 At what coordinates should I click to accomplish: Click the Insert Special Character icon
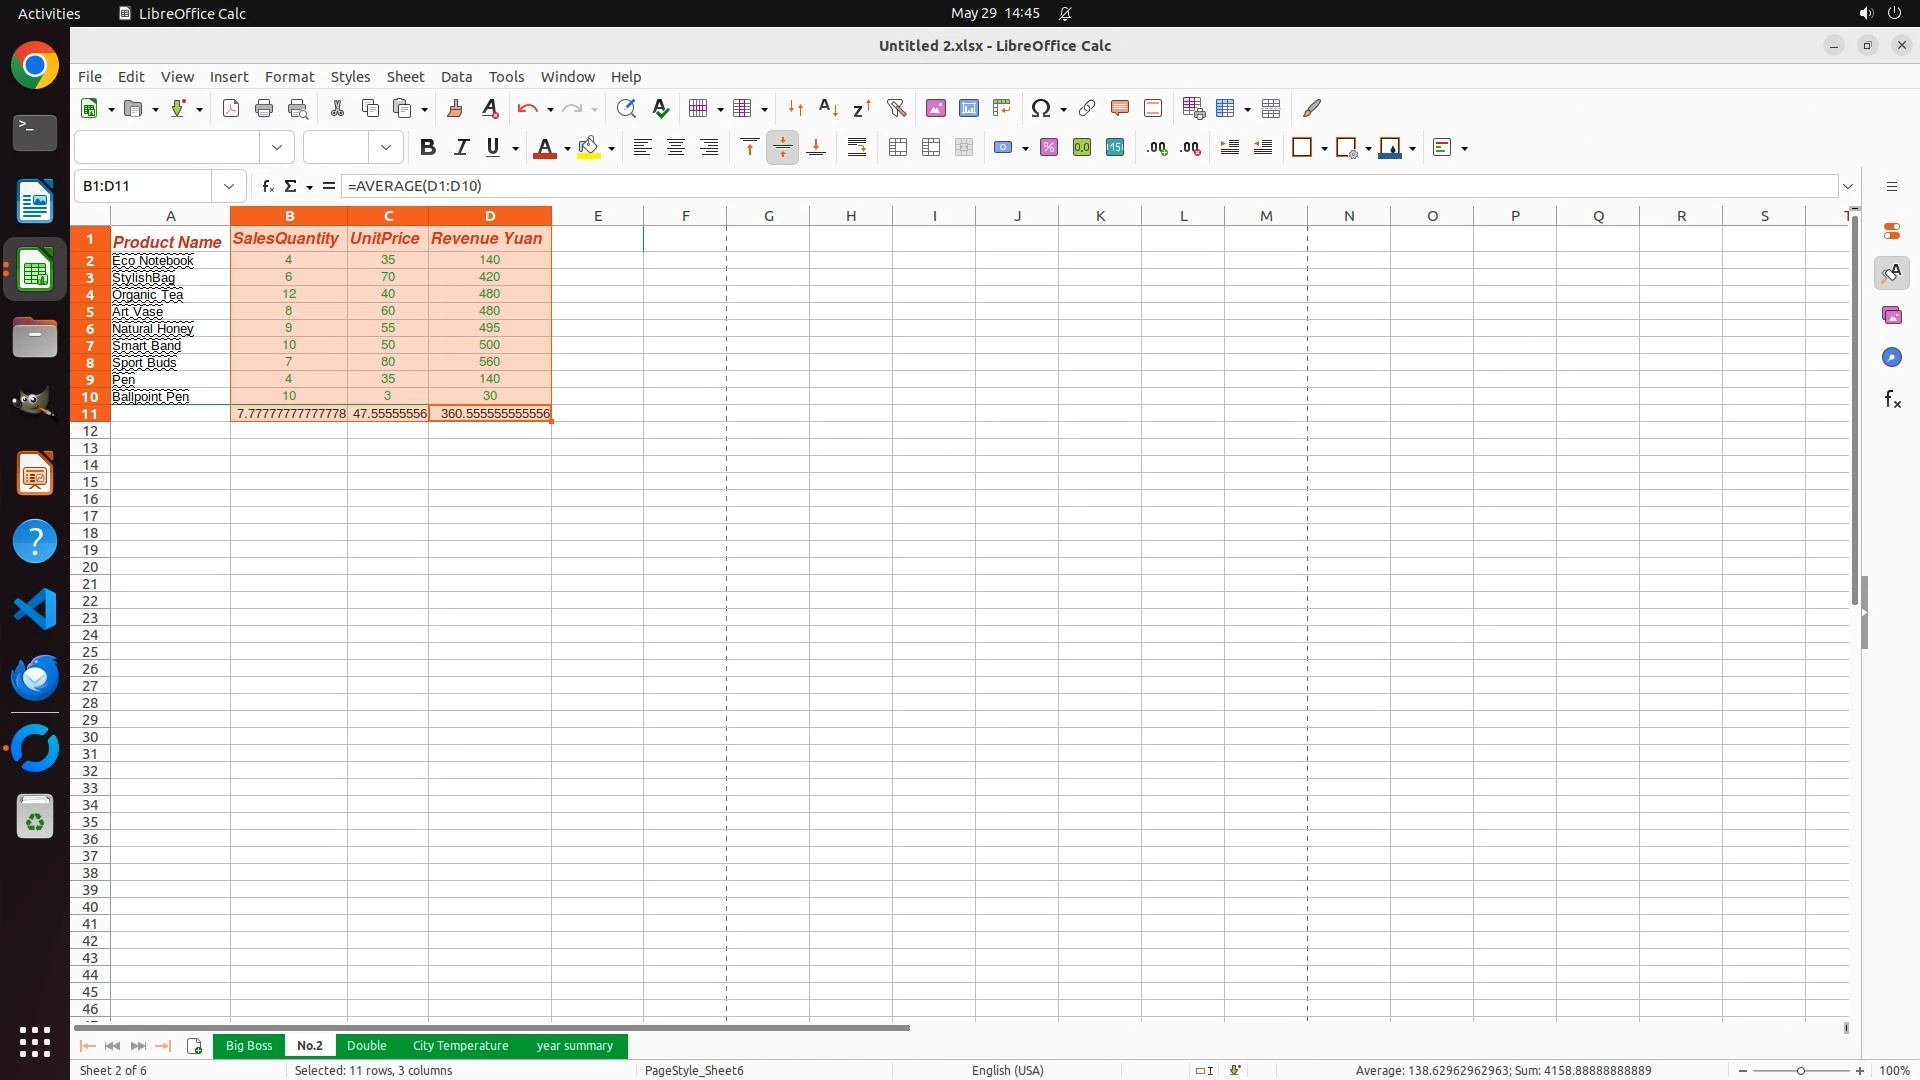pos(1041,108)
